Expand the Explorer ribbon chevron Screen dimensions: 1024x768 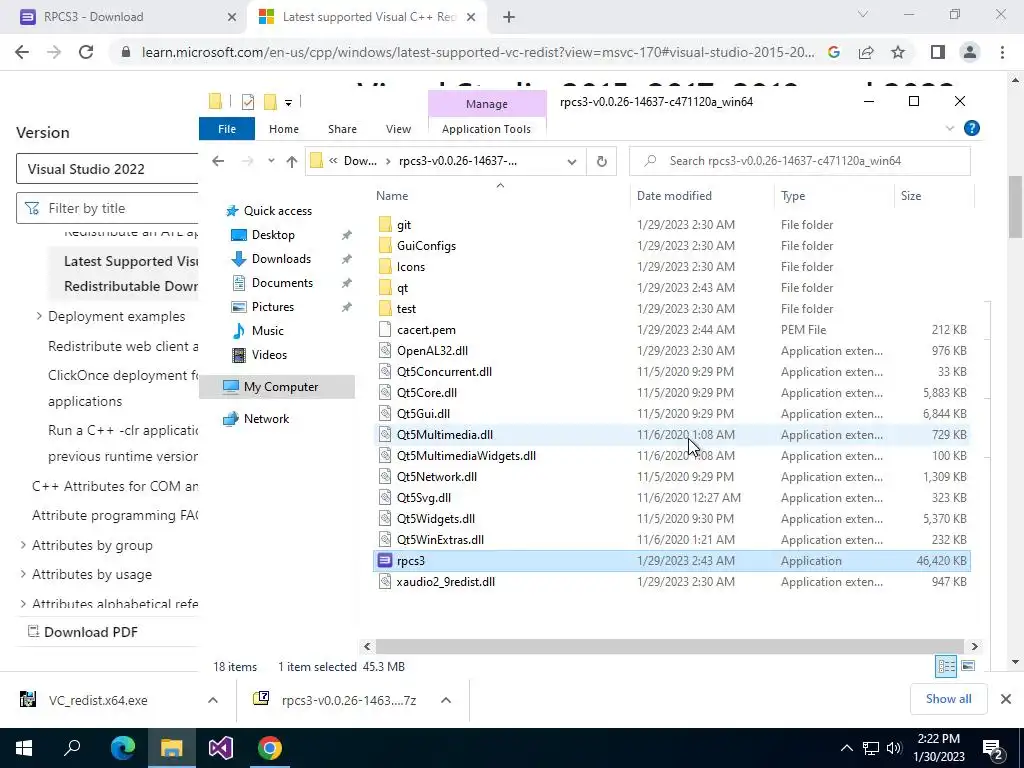click(950, 129)
